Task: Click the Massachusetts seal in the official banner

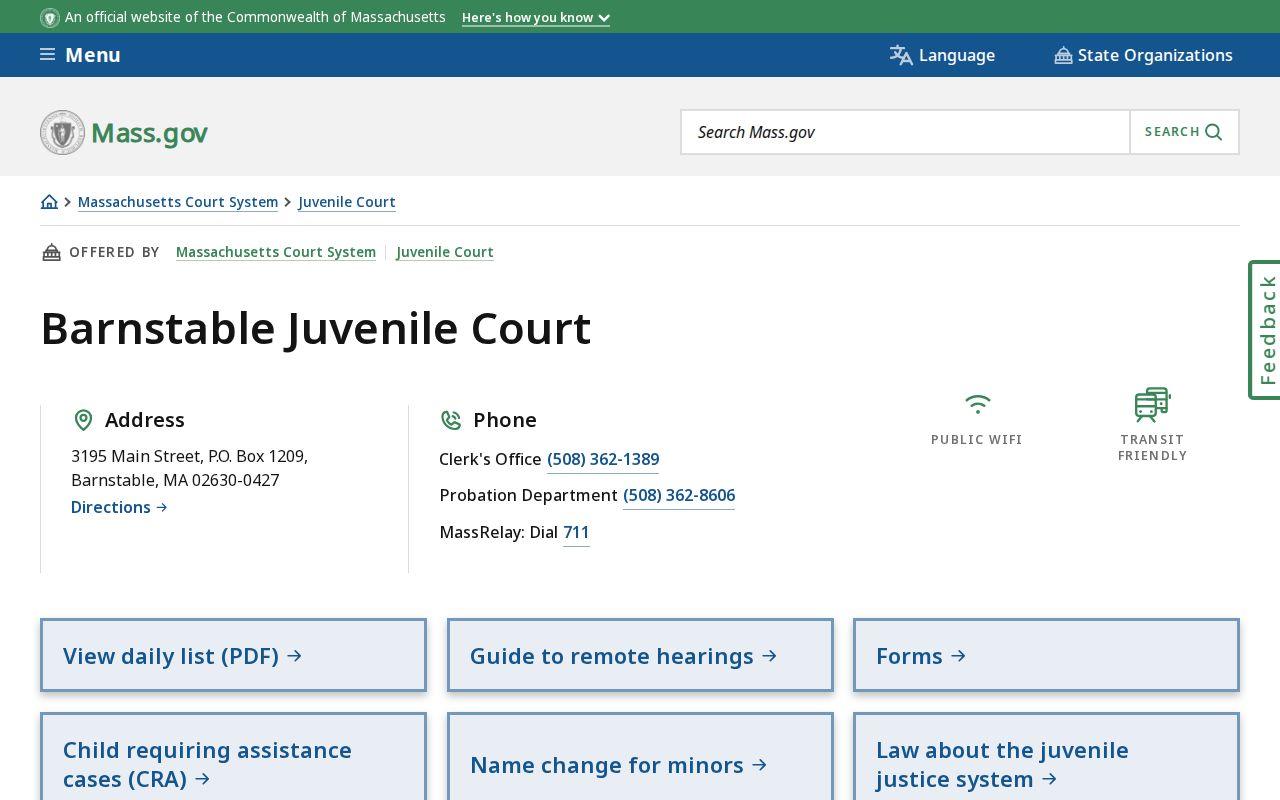Action: 50,17
